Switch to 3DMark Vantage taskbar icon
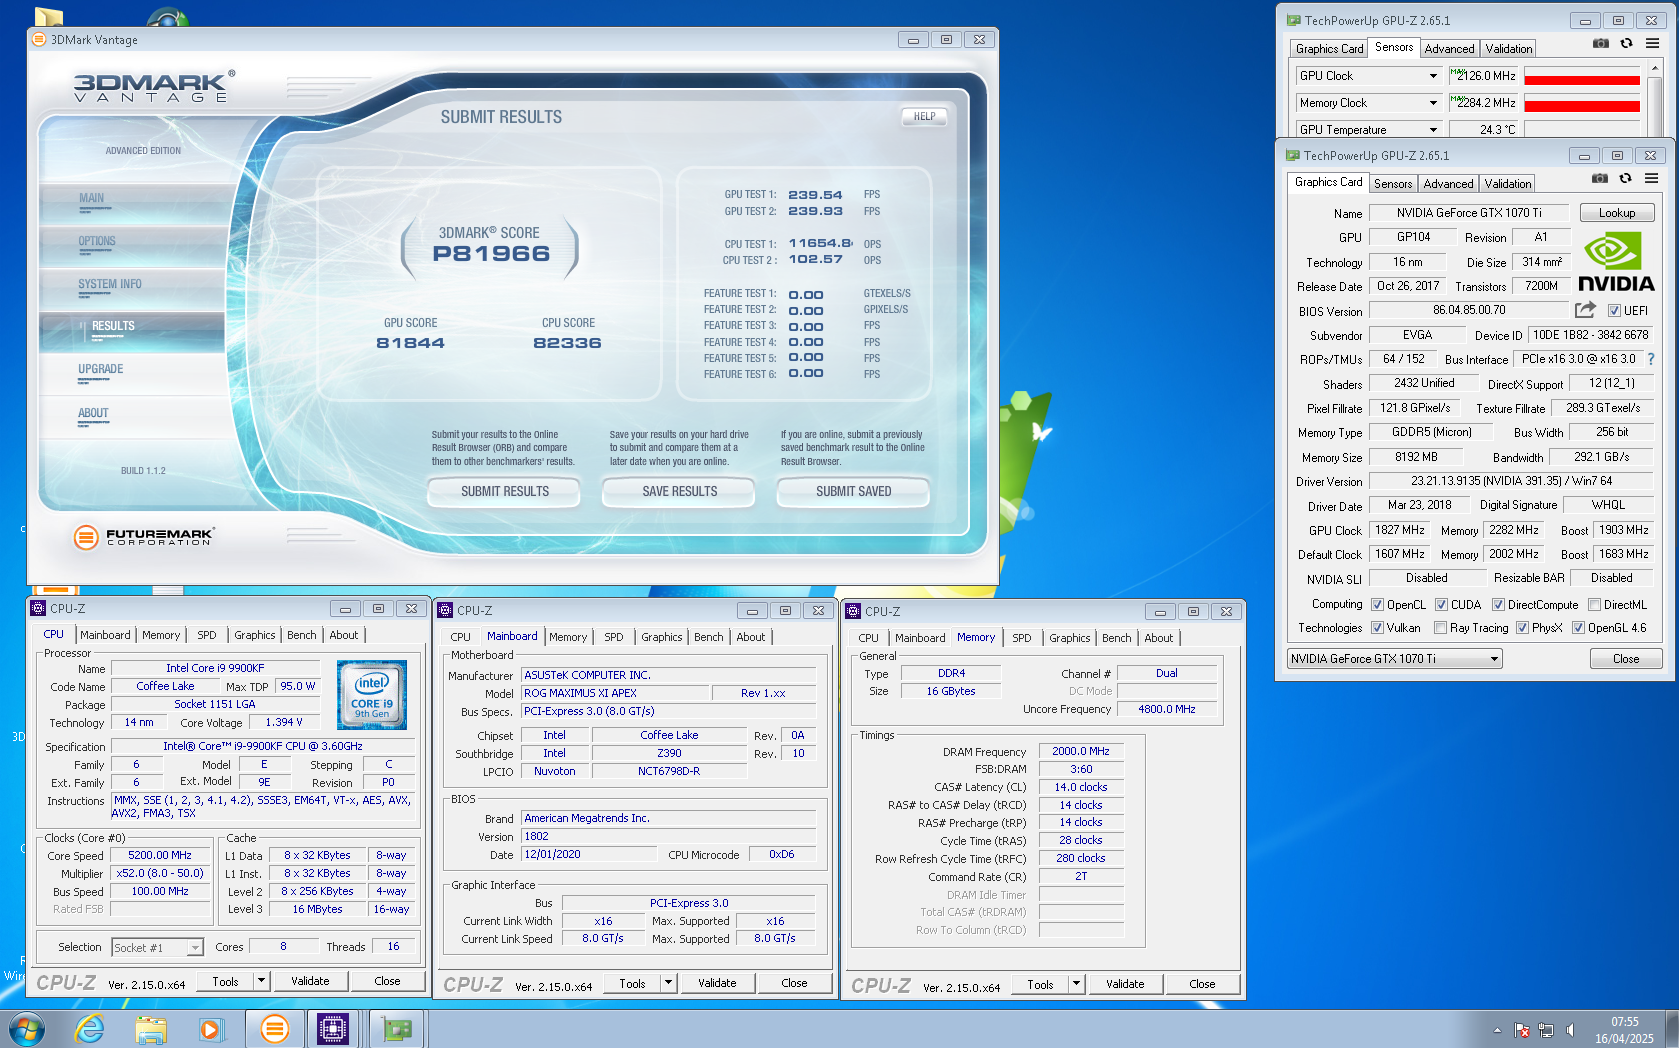 tap(273, 1028)
